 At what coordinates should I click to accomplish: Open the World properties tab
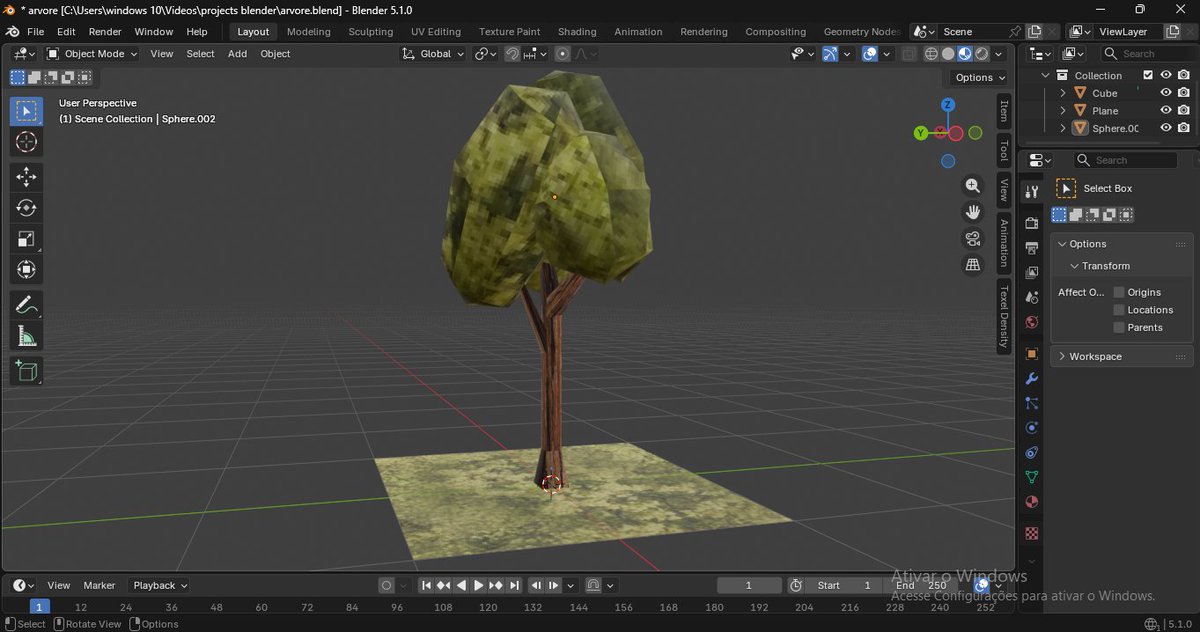tap(1032, 322)
